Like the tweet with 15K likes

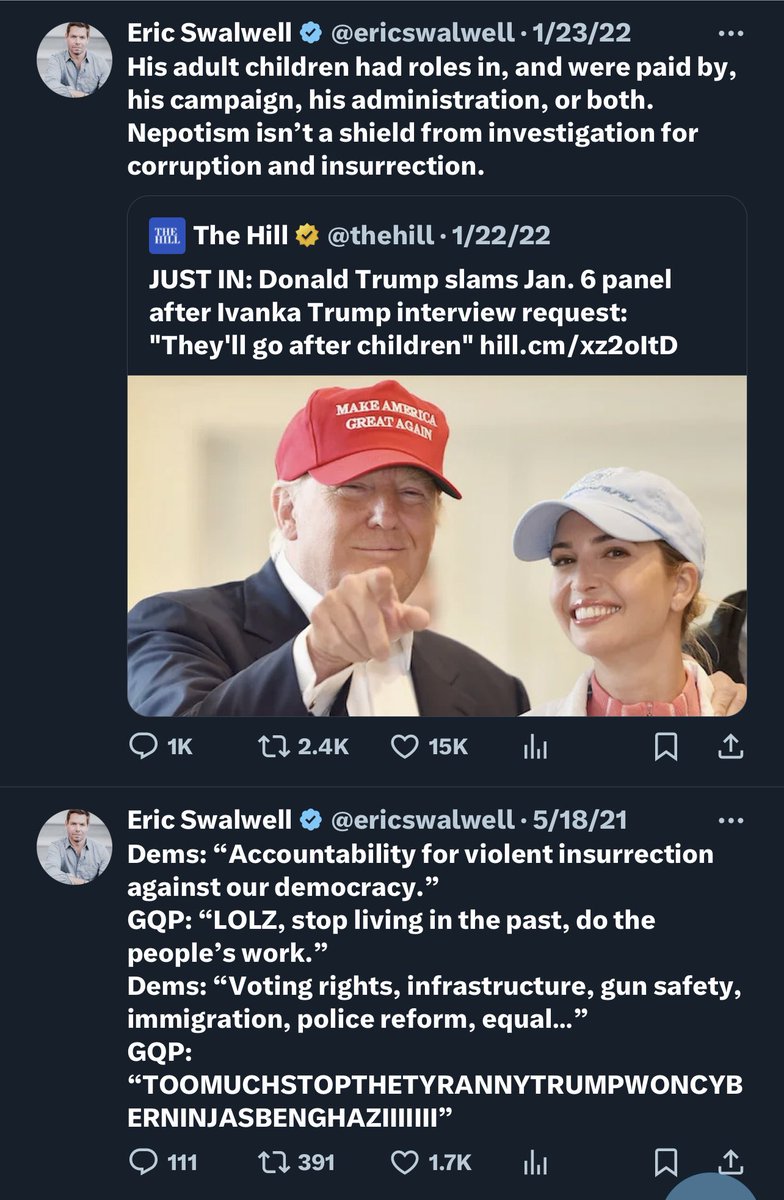pos(405,746)
